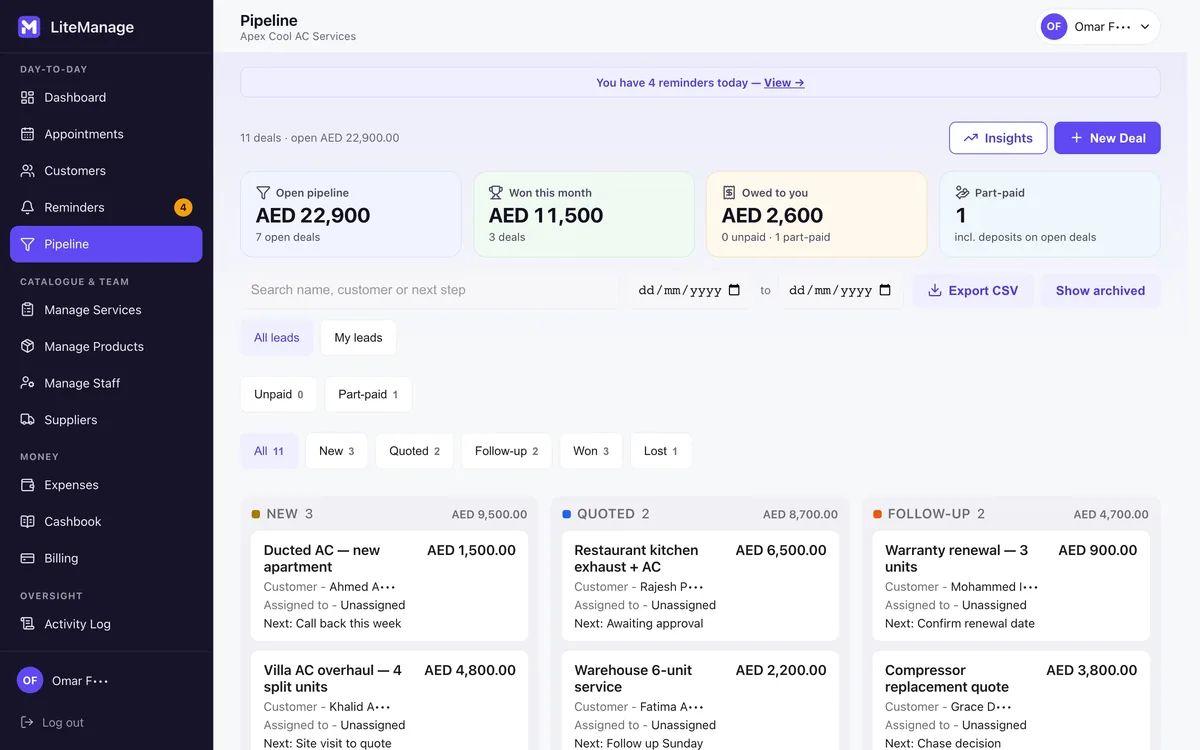Select the Won 3 stage tab
The height and width of the screenshot is (750, 1200).
[x=591, y=451]
